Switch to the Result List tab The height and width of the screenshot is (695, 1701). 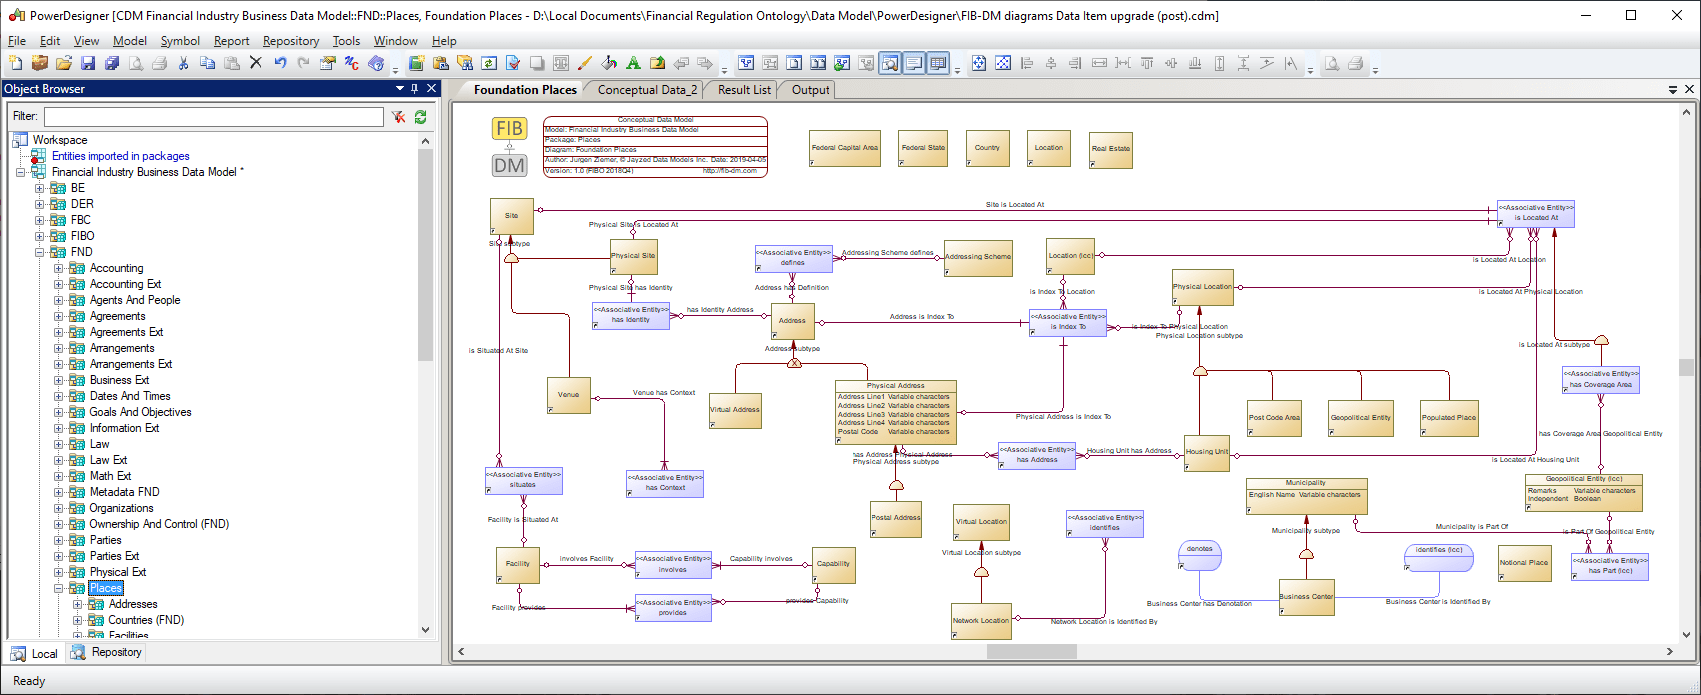click(744, 90)
